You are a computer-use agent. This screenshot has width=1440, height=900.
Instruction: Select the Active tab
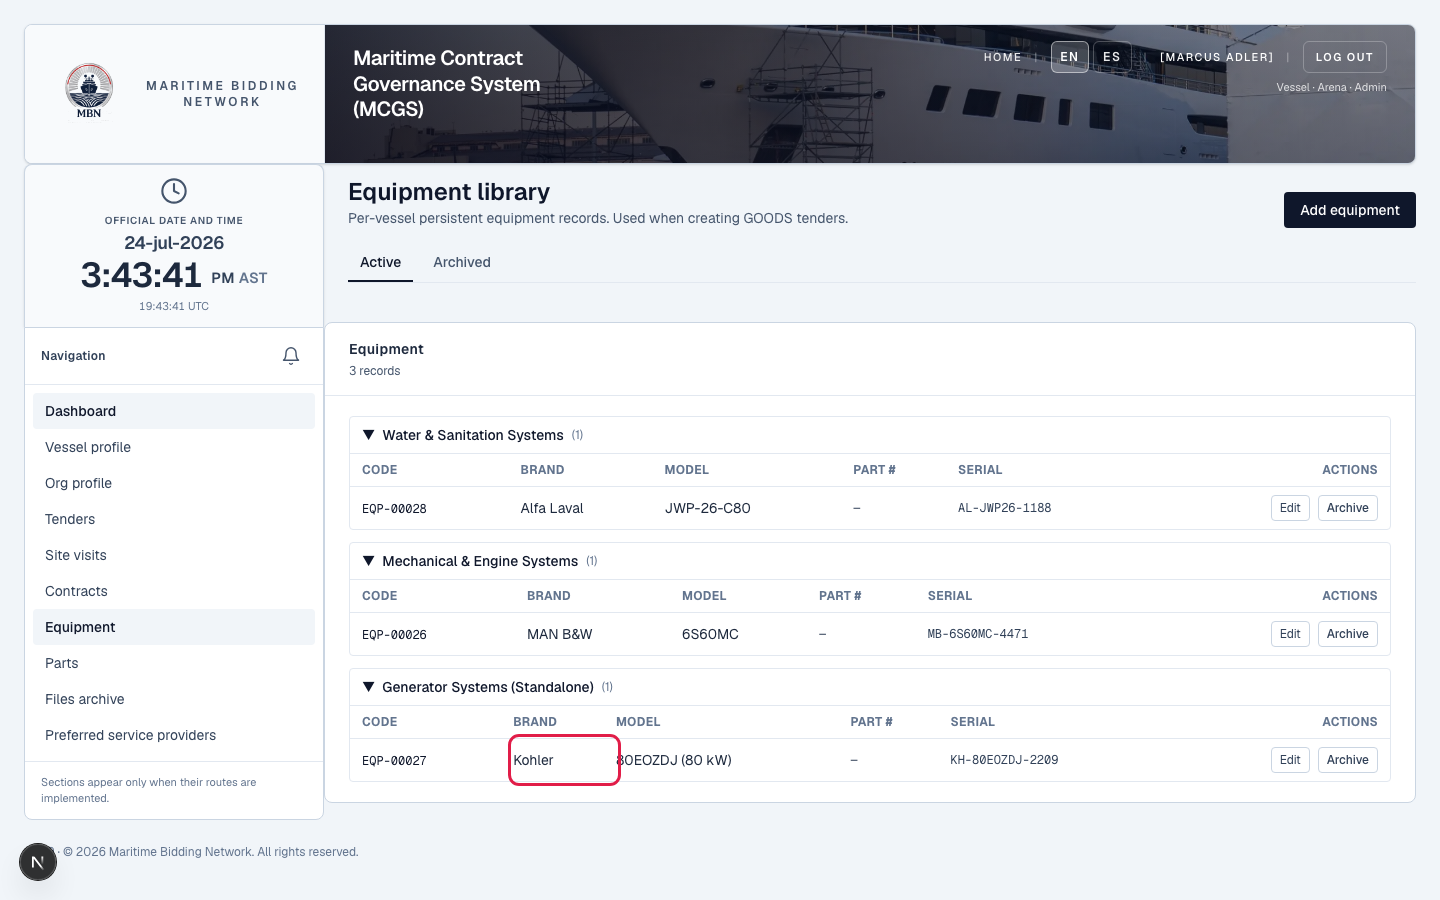tap(380, 262)
